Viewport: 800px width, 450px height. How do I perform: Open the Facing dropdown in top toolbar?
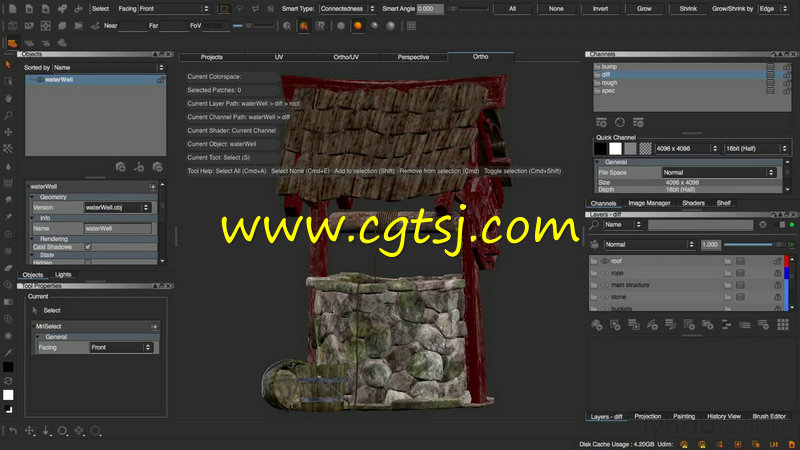tap(174, 9)
